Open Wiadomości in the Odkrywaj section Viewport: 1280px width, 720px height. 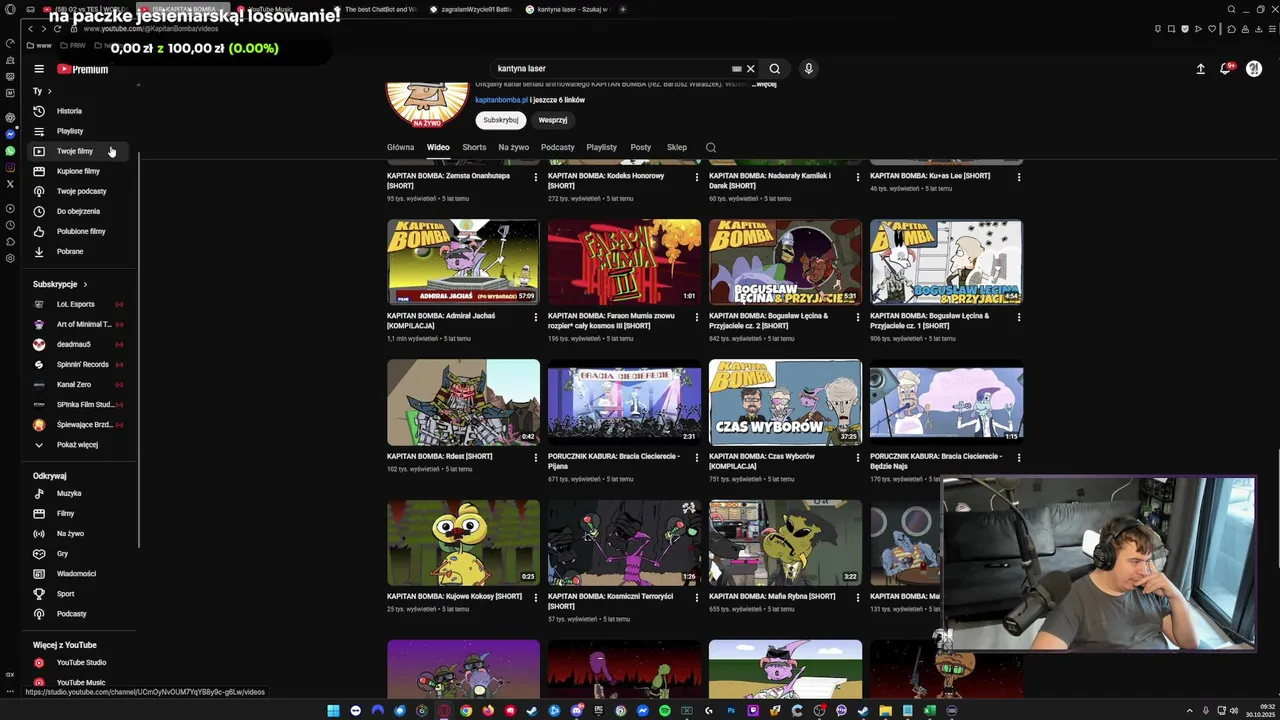[80, 573]
